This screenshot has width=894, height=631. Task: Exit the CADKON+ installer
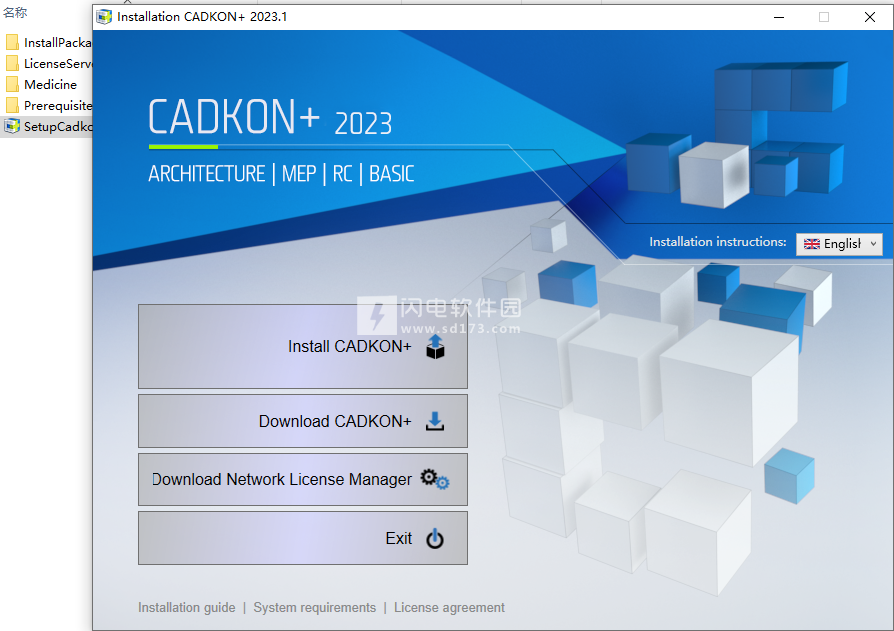coord(303,538)
